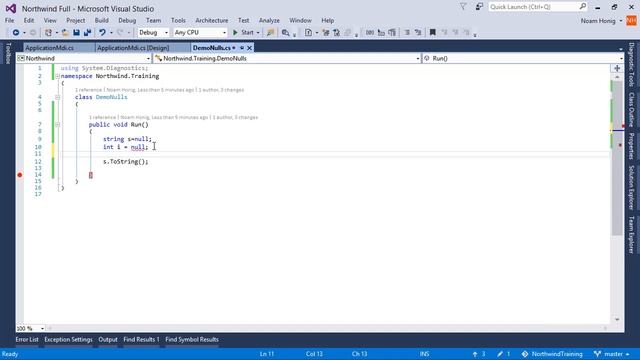Open the Properties side tab
This screenshot has width=640, height=360.
pyautogui.click(x=631, y=146)
